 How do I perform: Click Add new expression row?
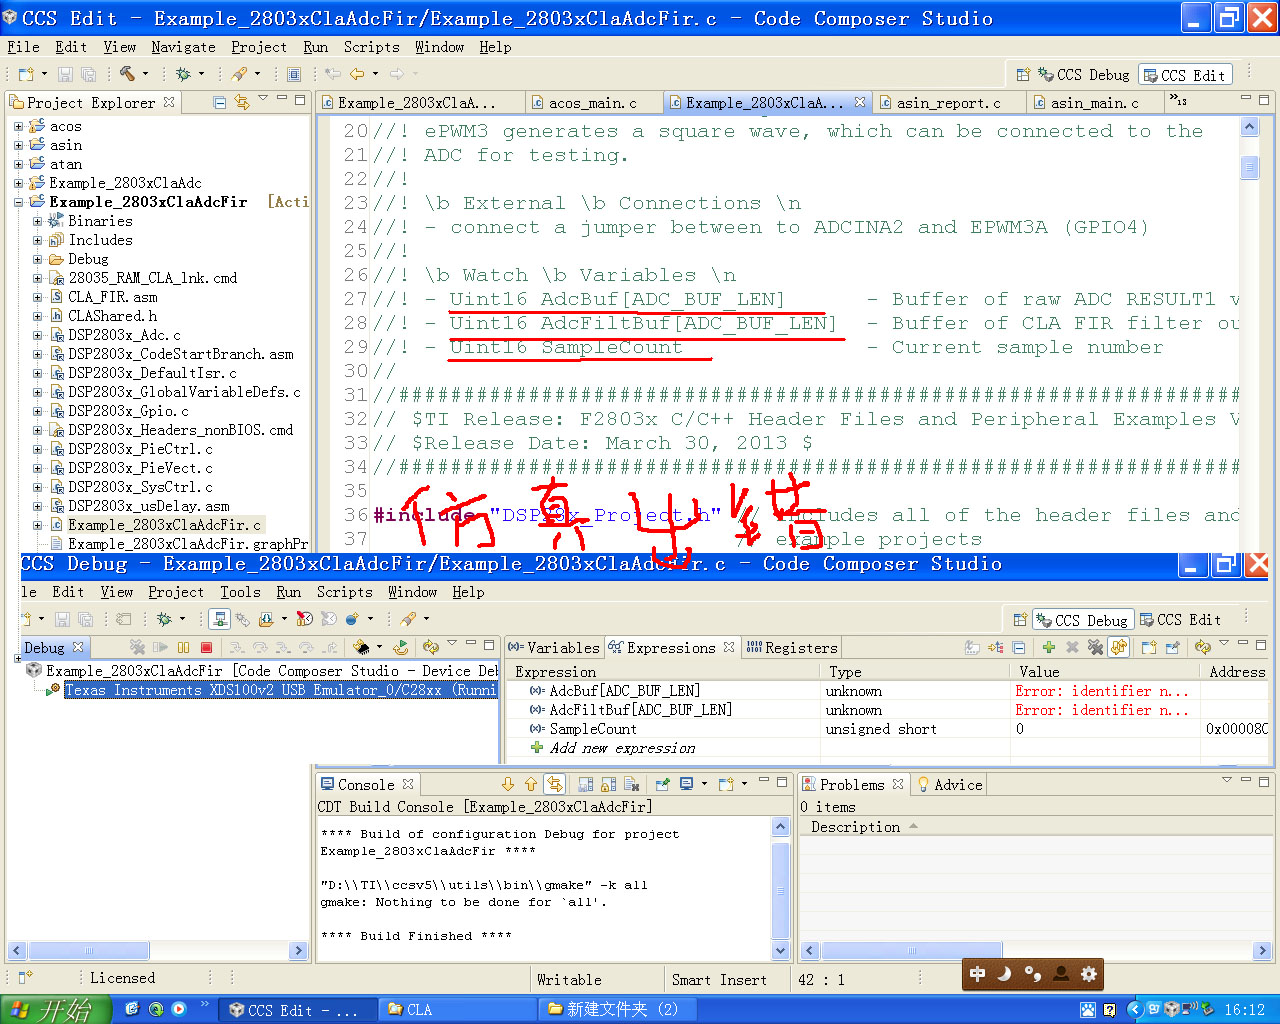(x=622, y=748)
